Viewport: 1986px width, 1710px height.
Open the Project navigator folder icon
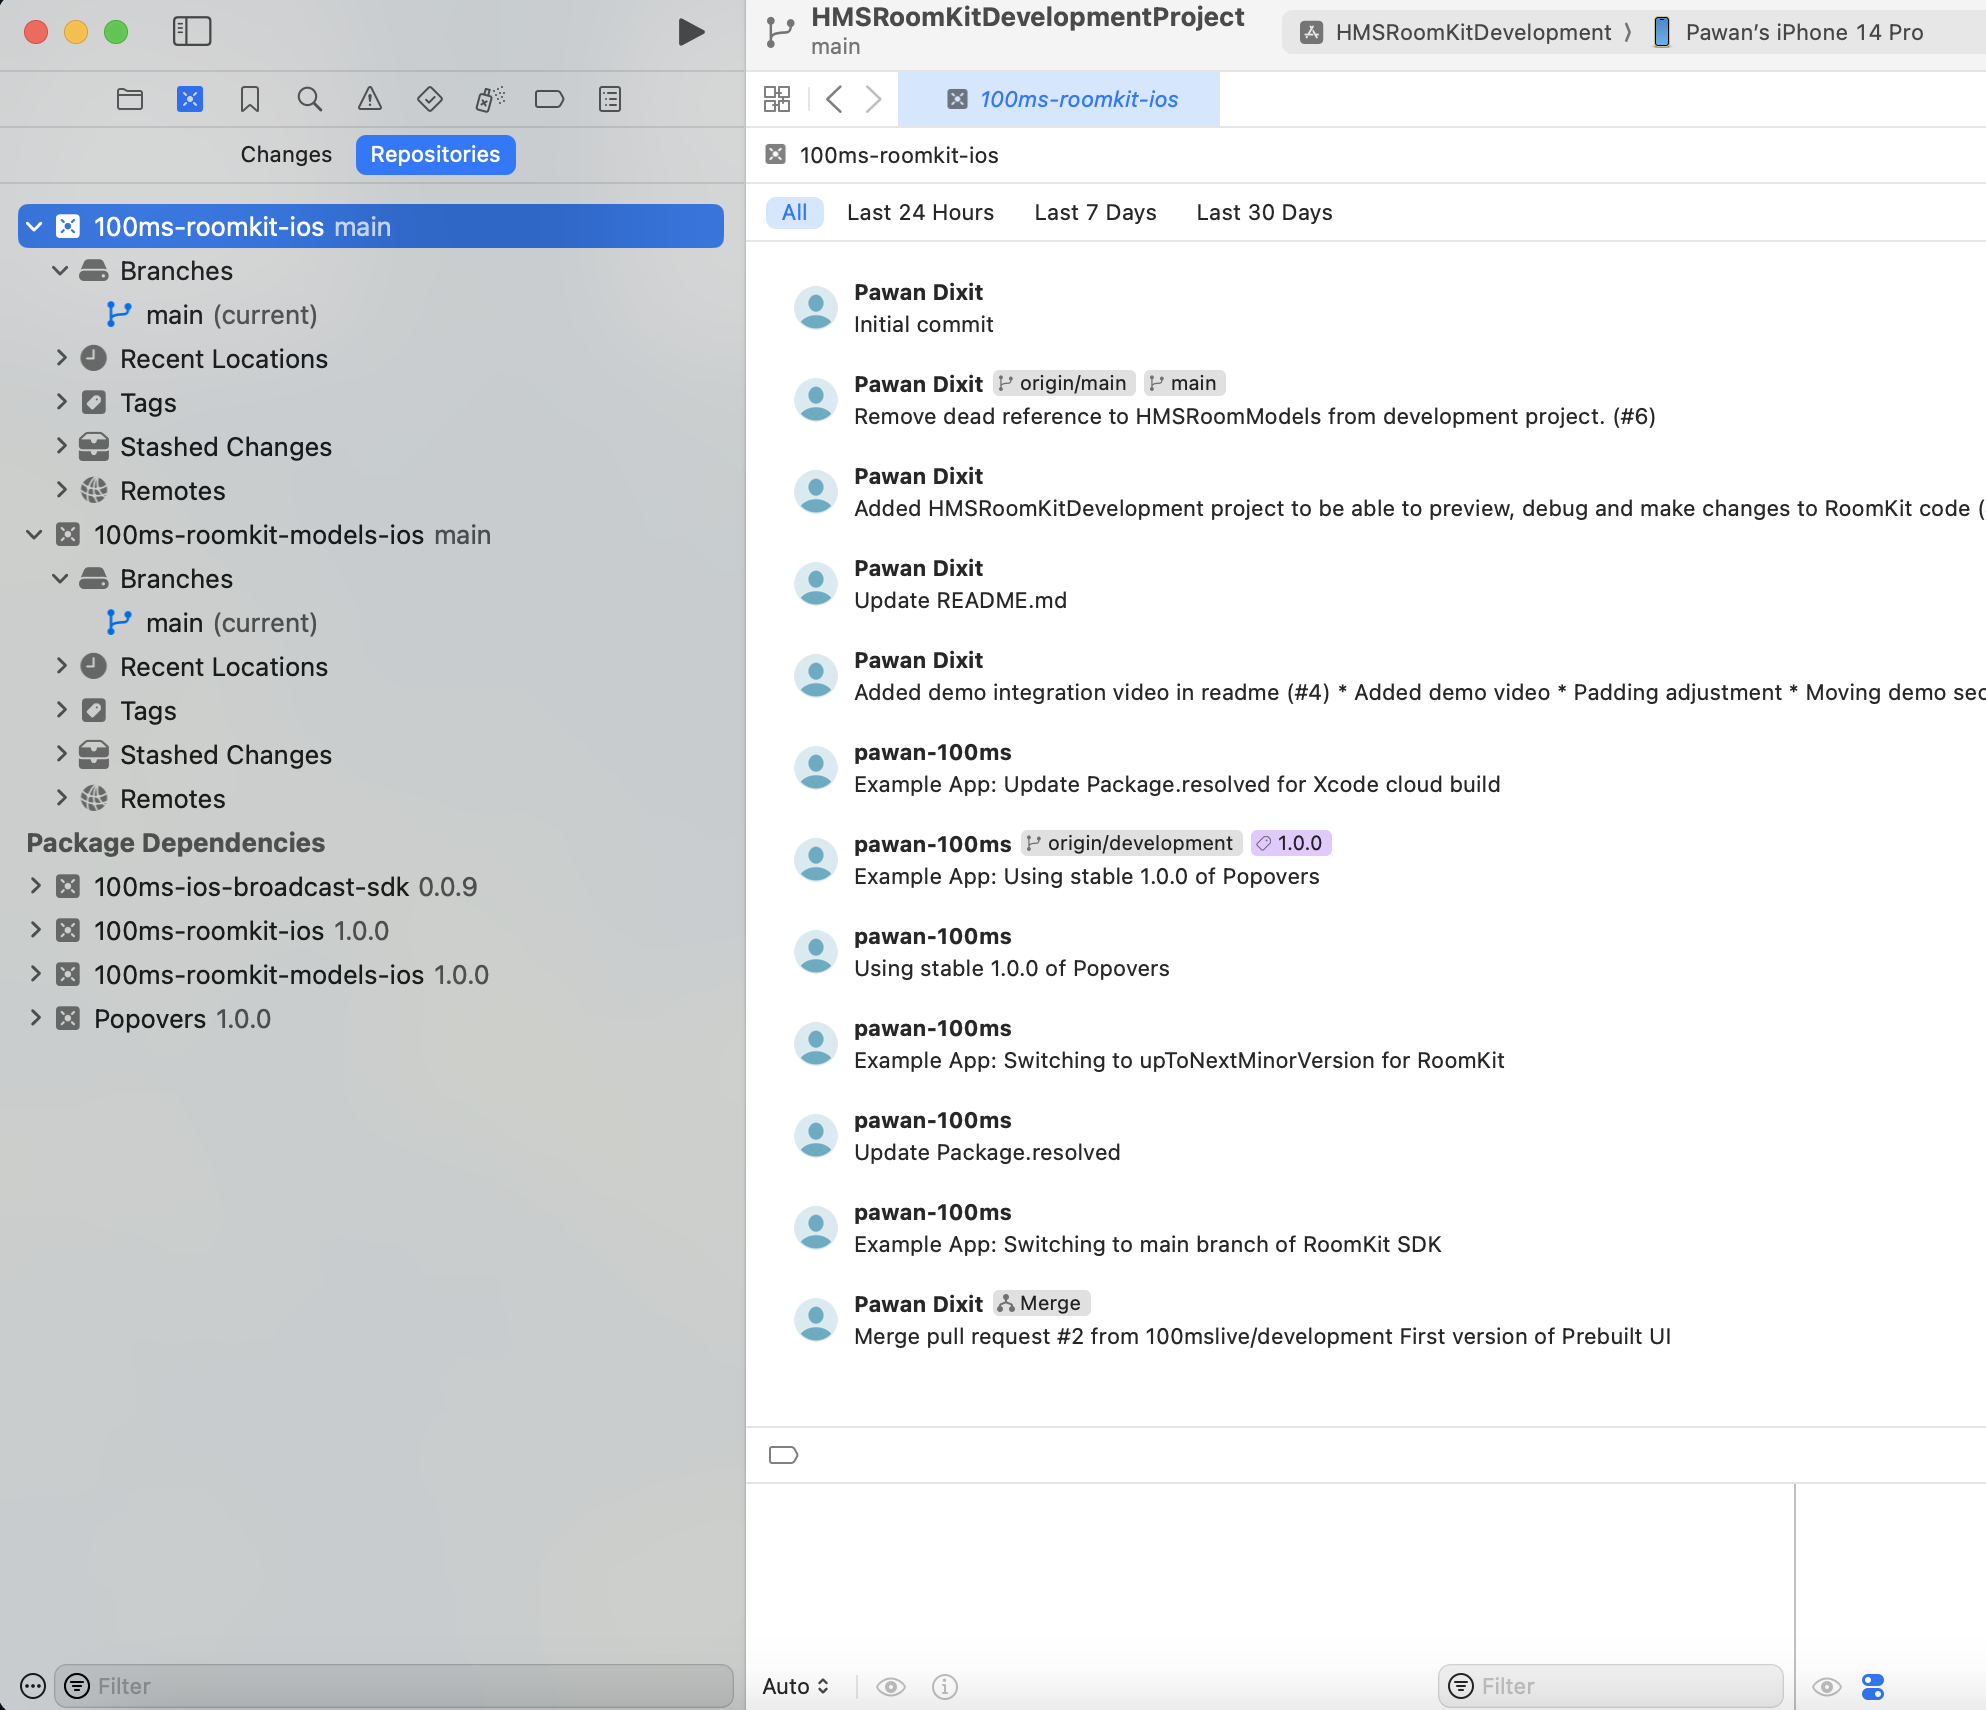(129, 99)
